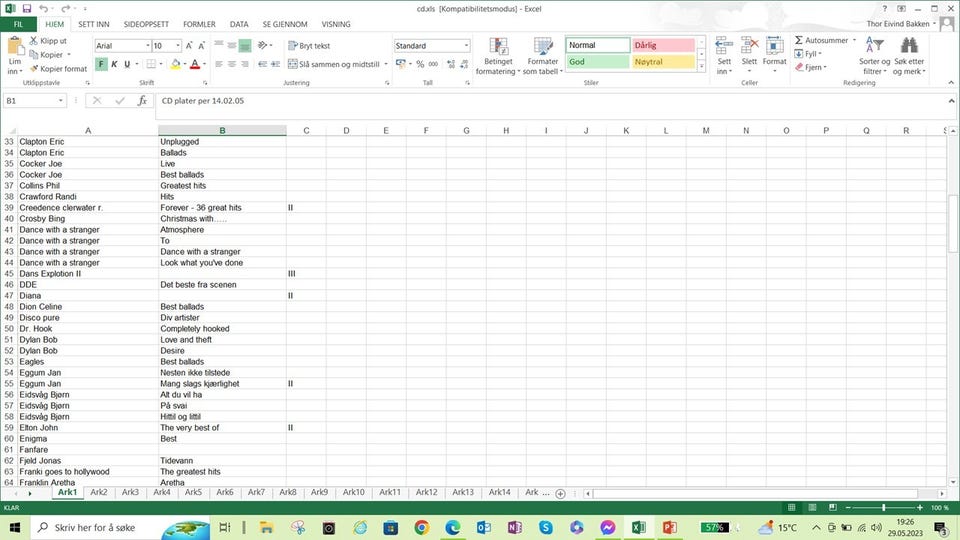Align text to the right
This screenshot has width=960, height=540.
244,64
